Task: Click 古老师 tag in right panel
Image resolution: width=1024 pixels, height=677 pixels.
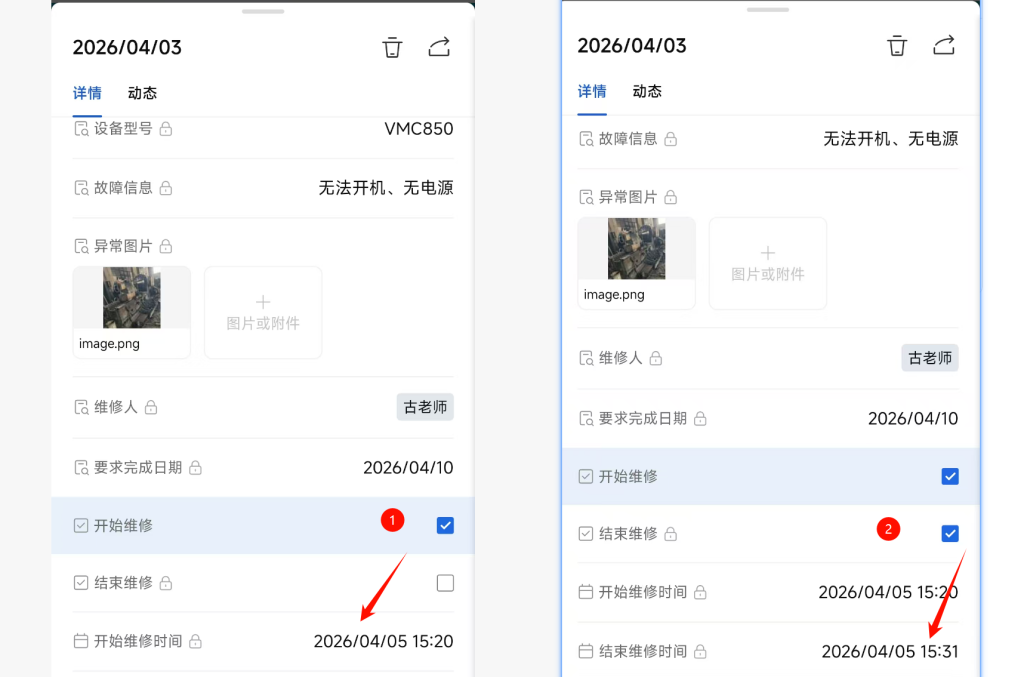Action: (930, 358)
